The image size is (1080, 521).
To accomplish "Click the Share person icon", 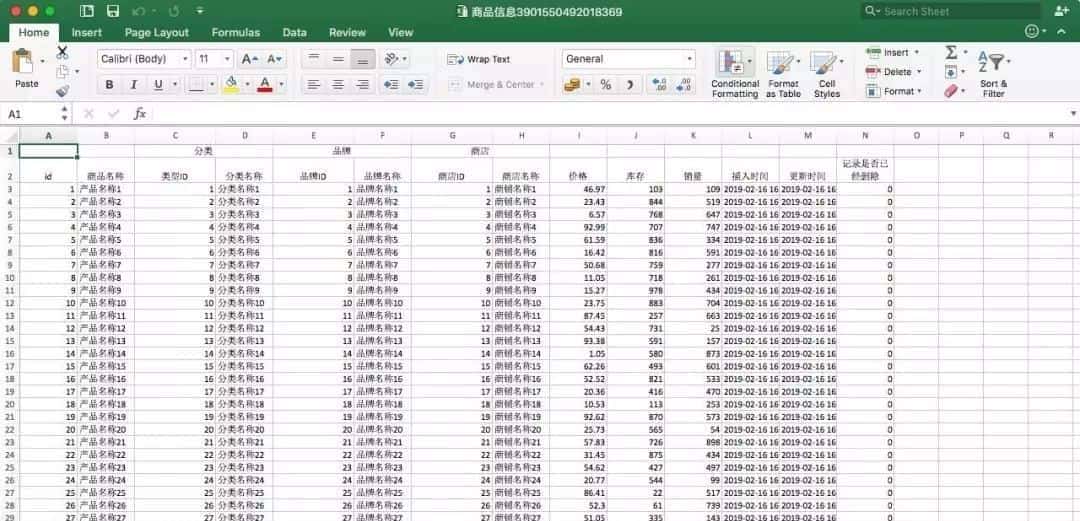I will (x=1061, y=11).
